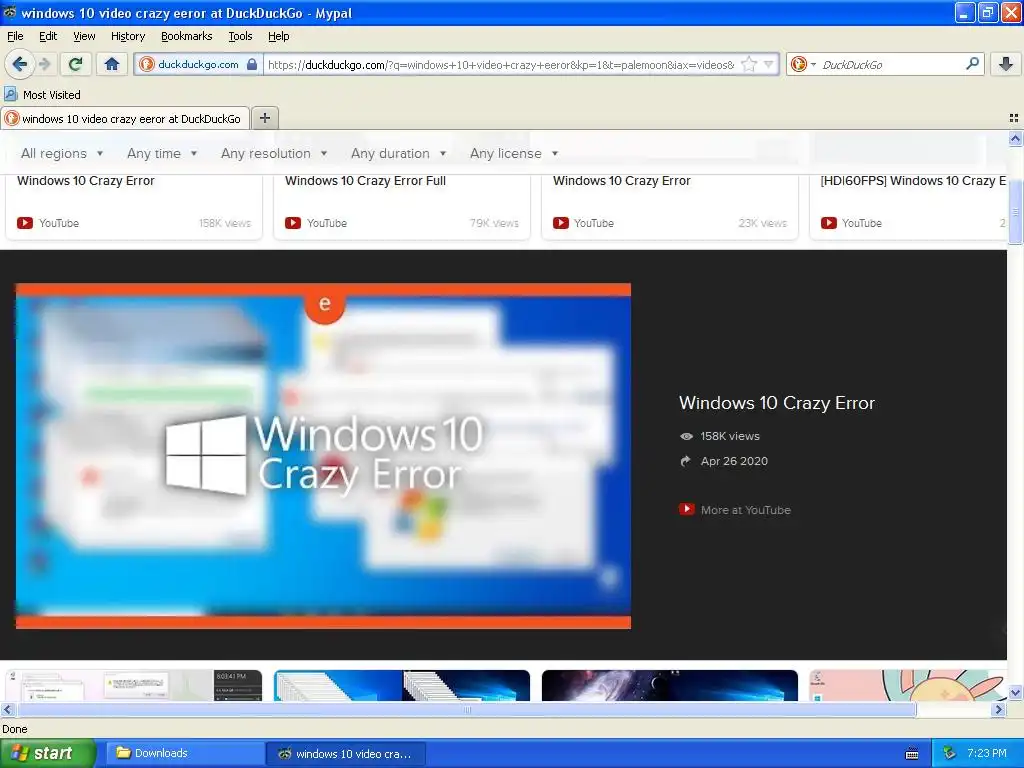Click the horizontal scrollbar thumb
Viewport: 1024px width, 768px height.
[x=467, y=709]
